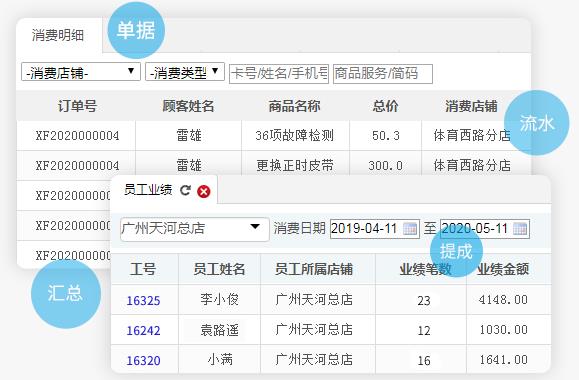Sort by 商品名称 column header
The image size is (579, 380).
(294, 106)
